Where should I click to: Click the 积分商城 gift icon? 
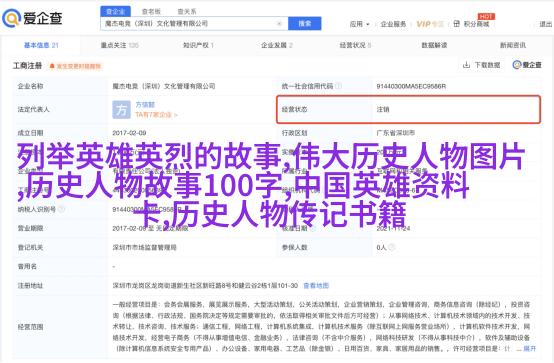tap(456, 24)
